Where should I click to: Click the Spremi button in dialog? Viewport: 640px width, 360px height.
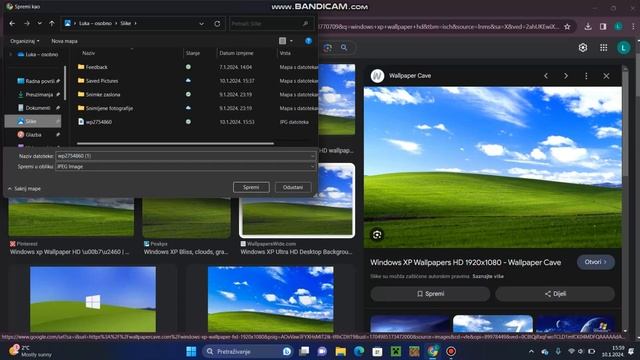tap(251, 187)
